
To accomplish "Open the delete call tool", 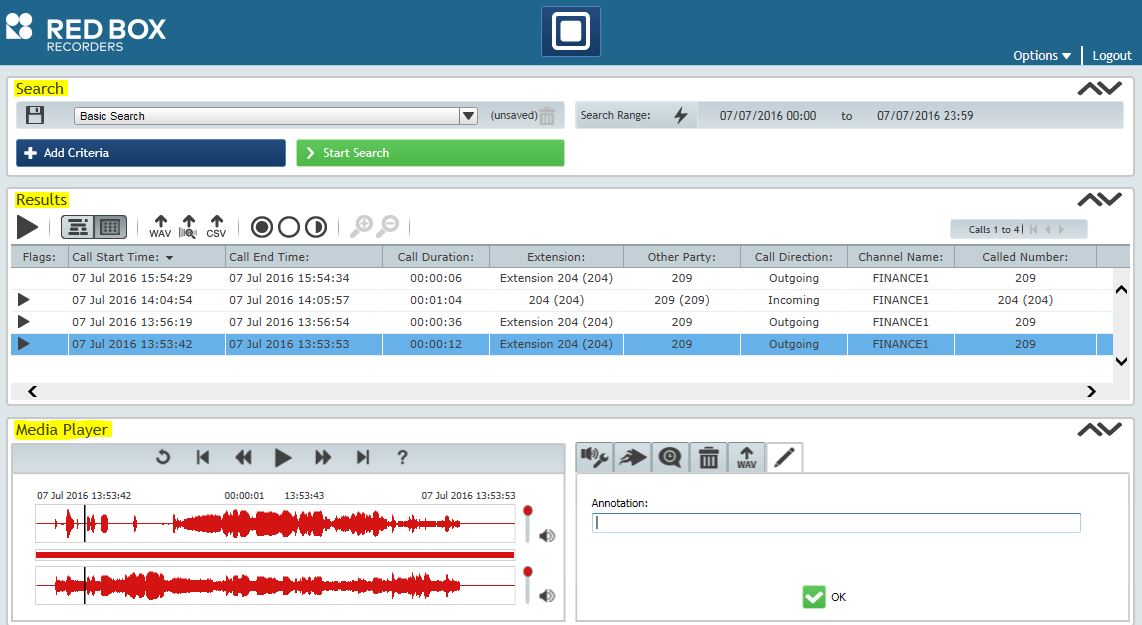I will (708, 457).
